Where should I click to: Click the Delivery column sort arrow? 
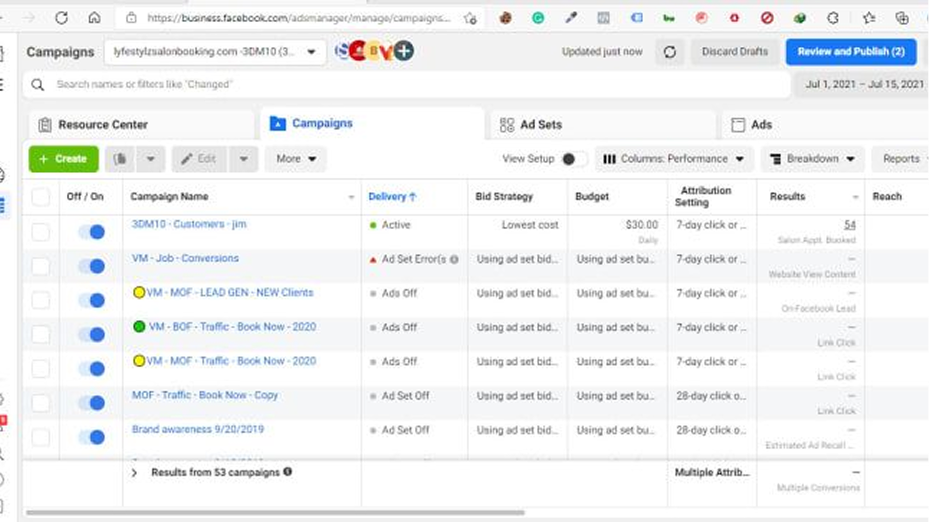(413, 197)
